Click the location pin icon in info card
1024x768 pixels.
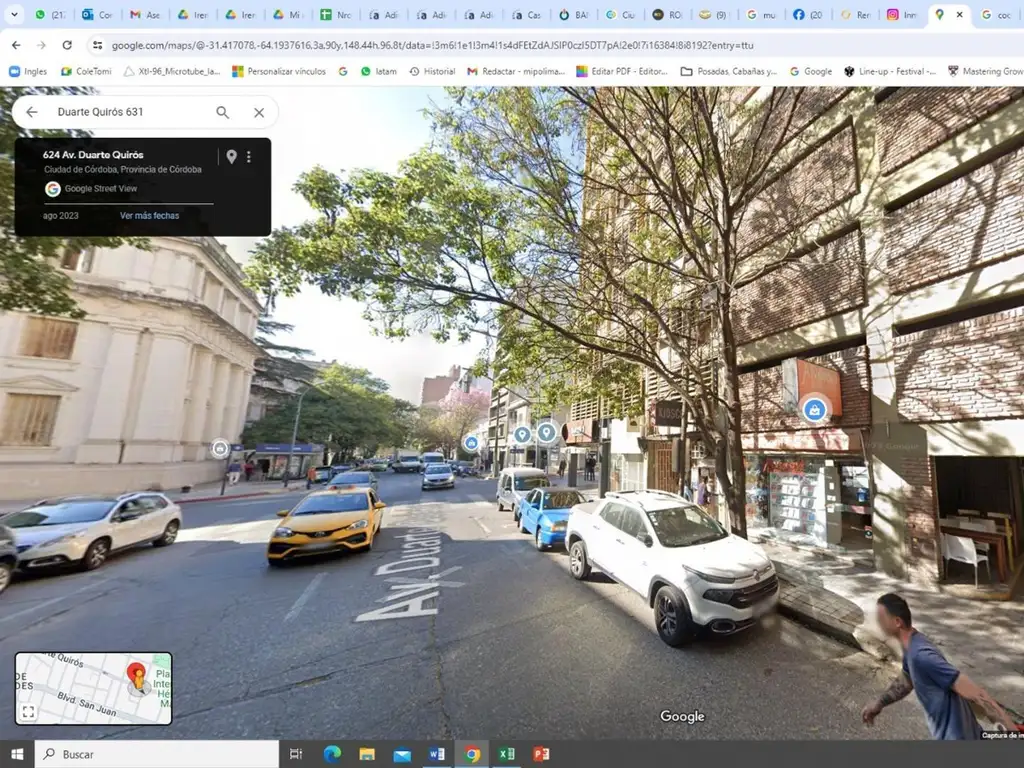pos(231,156)
